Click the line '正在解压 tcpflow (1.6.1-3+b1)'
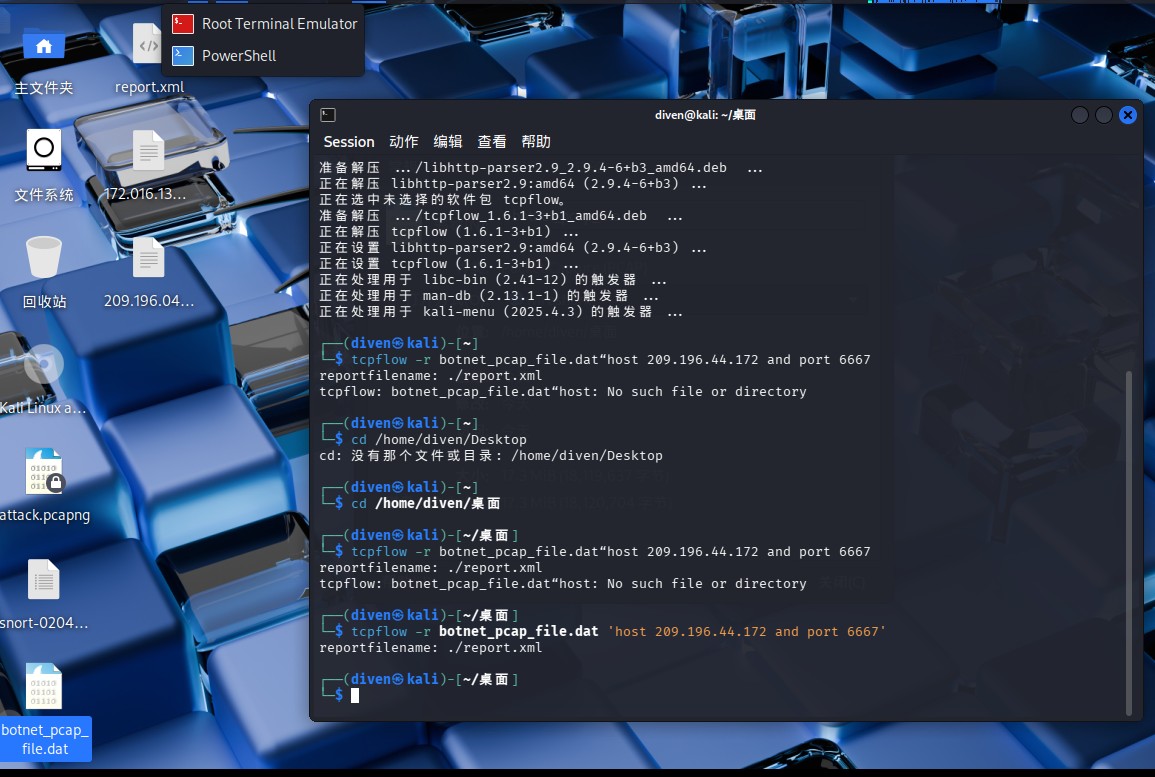 coord(449,231)
